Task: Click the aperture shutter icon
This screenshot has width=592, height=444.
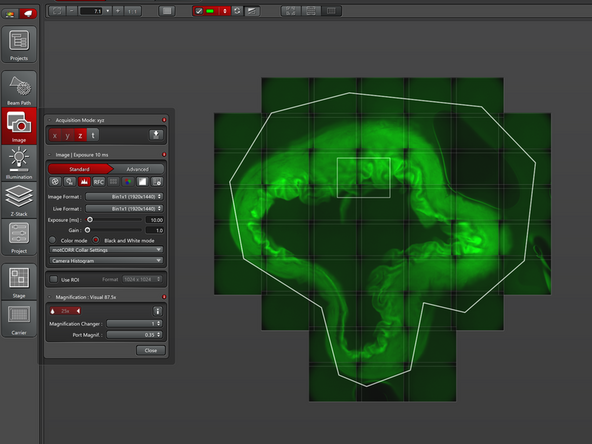Action: [x=55, y=182]
